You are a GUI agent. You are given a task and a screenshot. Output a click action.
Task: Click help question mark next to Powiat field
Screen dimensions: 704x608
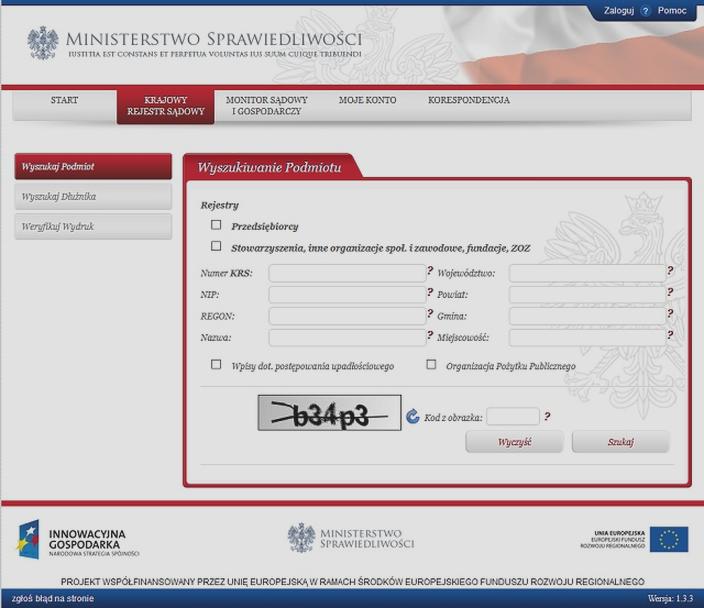coord(670,292)
